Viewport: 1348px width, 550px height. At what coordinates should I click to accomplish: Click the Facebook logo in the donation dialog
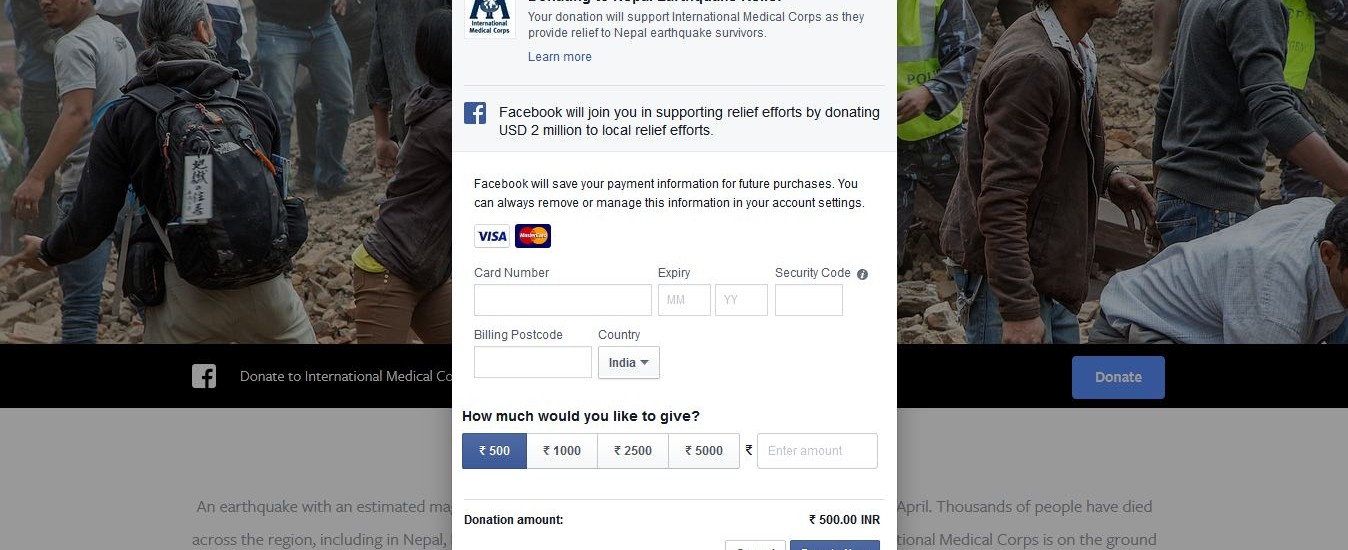(475, 113)
